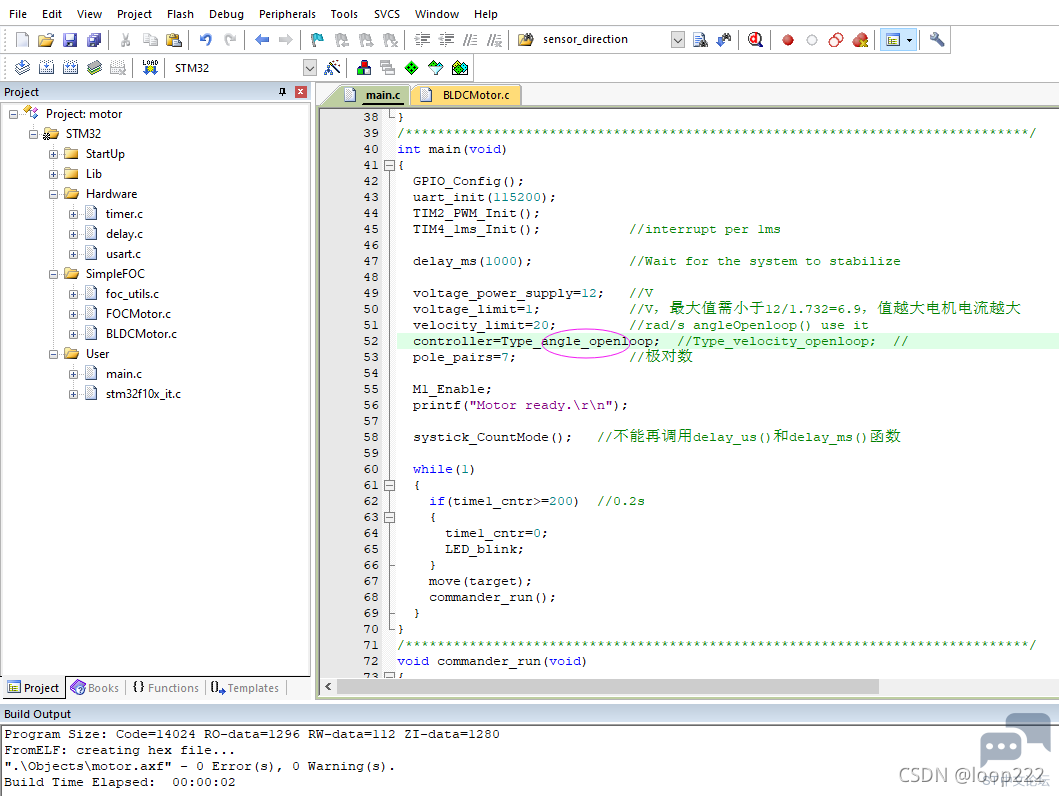Insert breakpoint red circle icon

787,40
